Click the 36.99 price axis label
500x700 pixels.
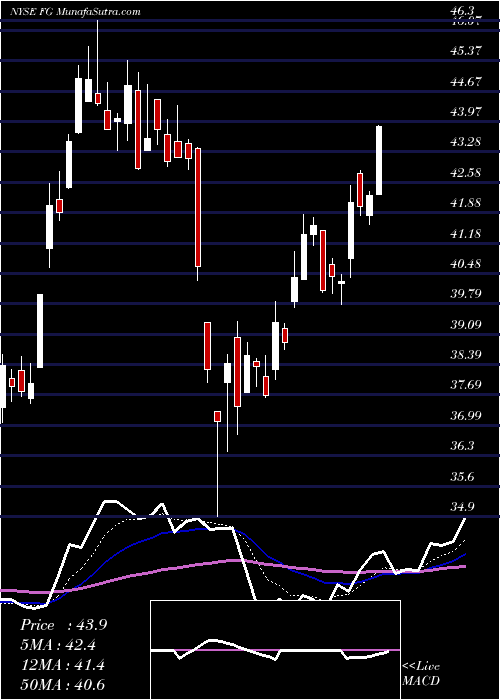pos(466,415)
